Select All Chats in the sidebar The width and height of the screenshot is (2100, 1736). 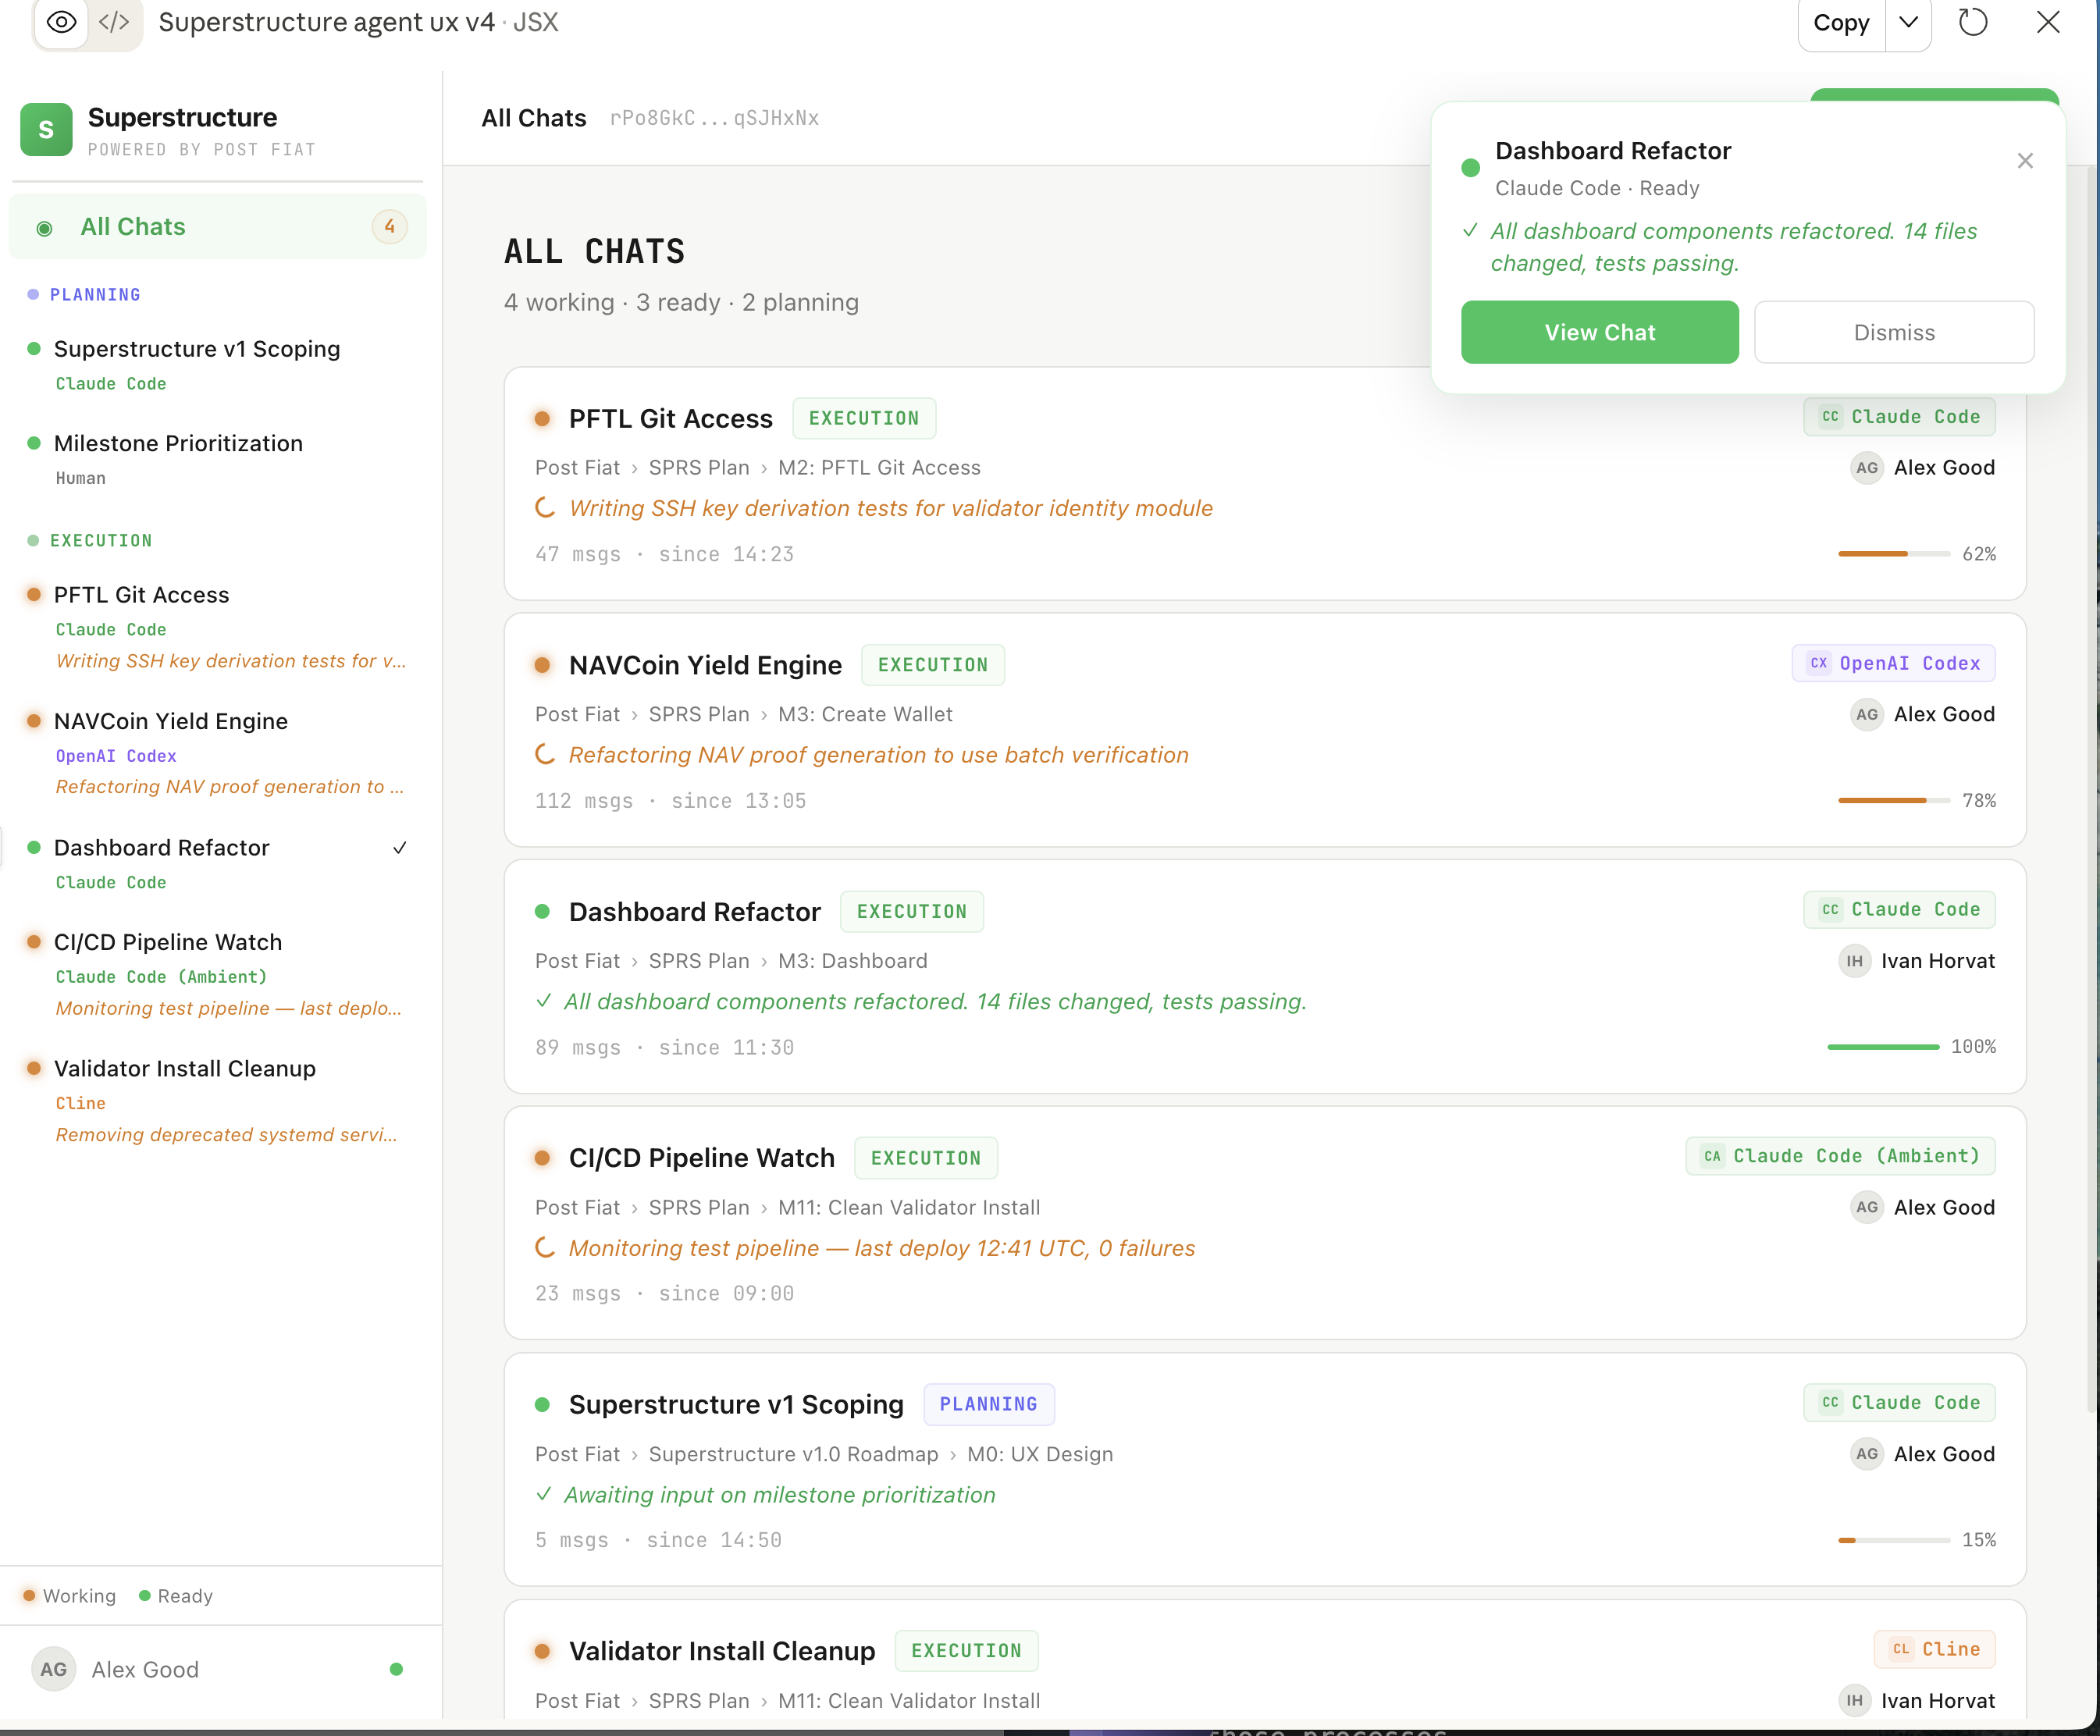click(x=132, y=226)
